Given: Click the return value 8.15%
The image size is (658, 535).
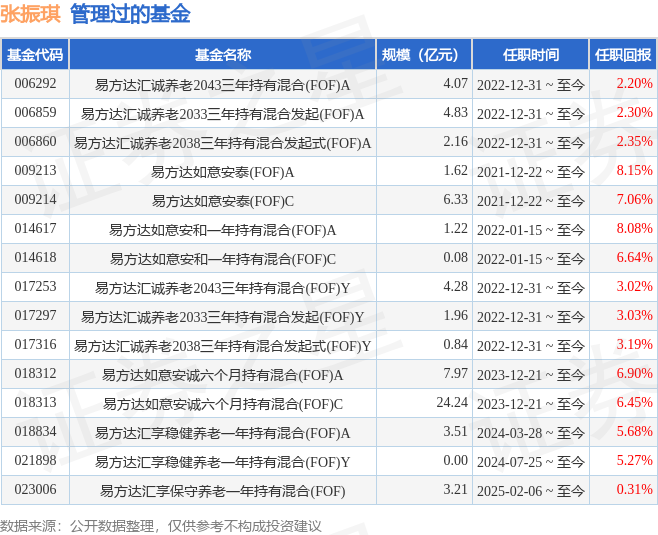Looking at the screenshot, I should click(x=634, y=170).
